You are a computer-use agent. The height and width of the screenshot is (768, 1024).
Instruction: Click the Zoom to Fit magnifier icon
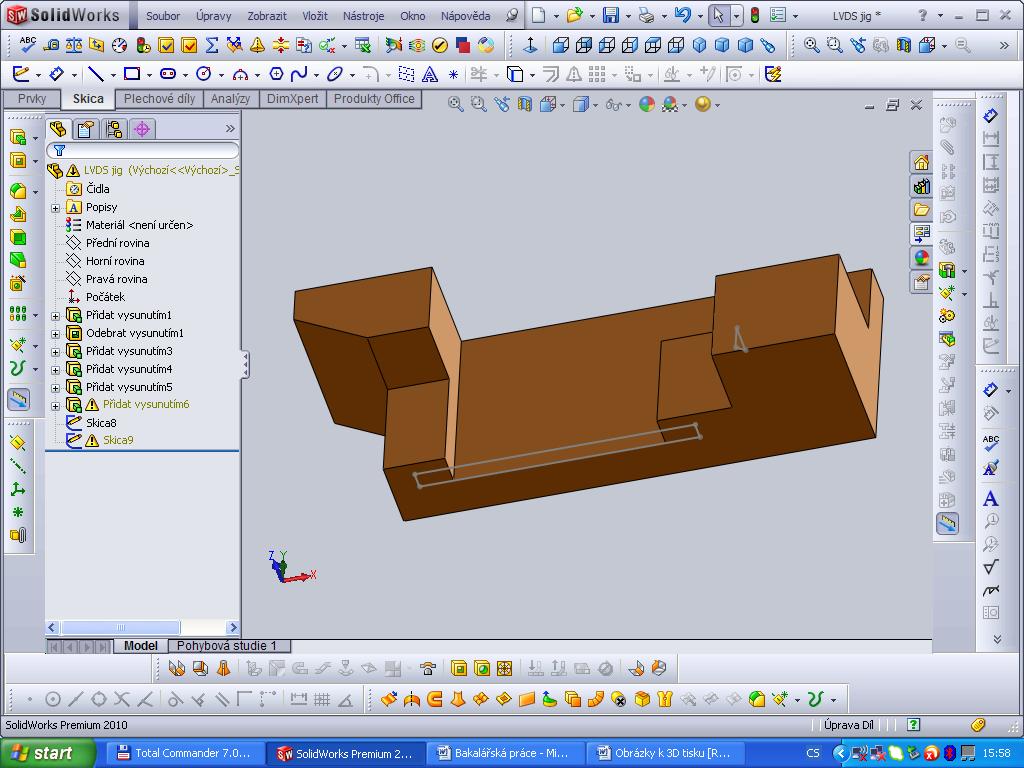[x=811, y=44]
